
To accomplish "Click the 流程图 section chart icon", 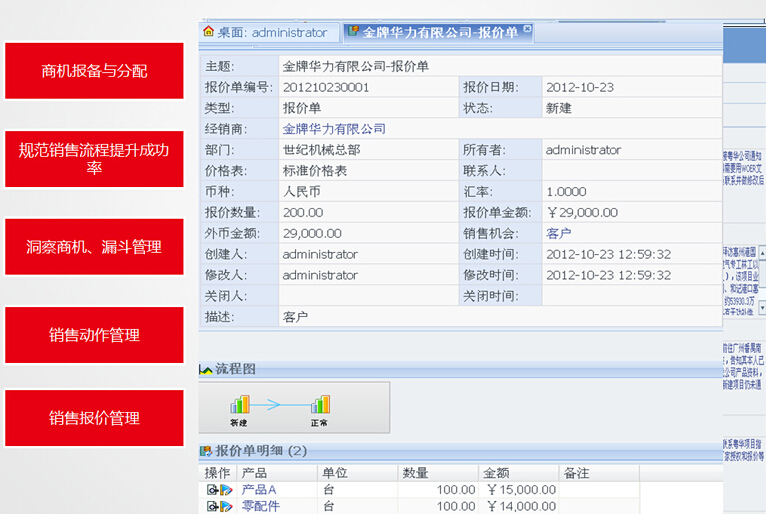I will coord(206,370).
